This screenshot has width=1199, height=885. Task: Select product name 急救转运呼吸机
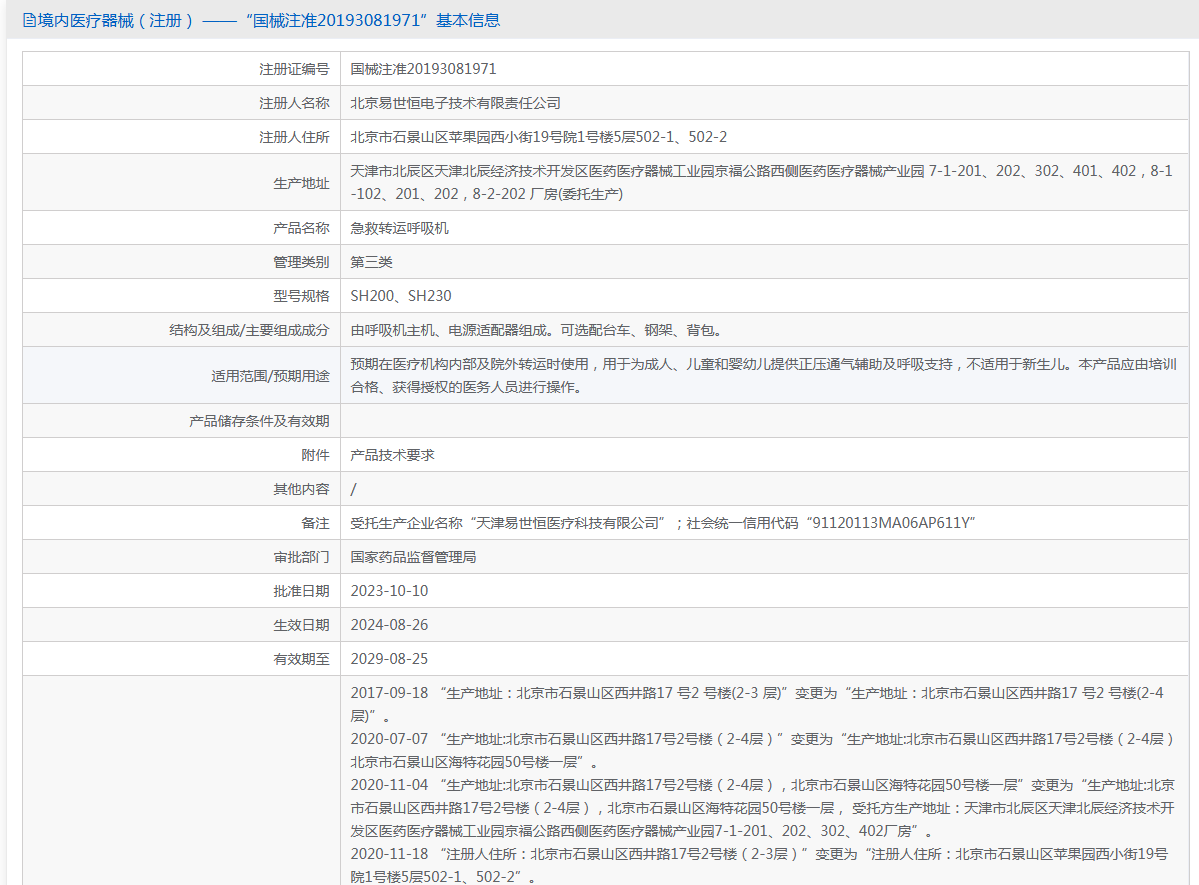click(399, 228)
